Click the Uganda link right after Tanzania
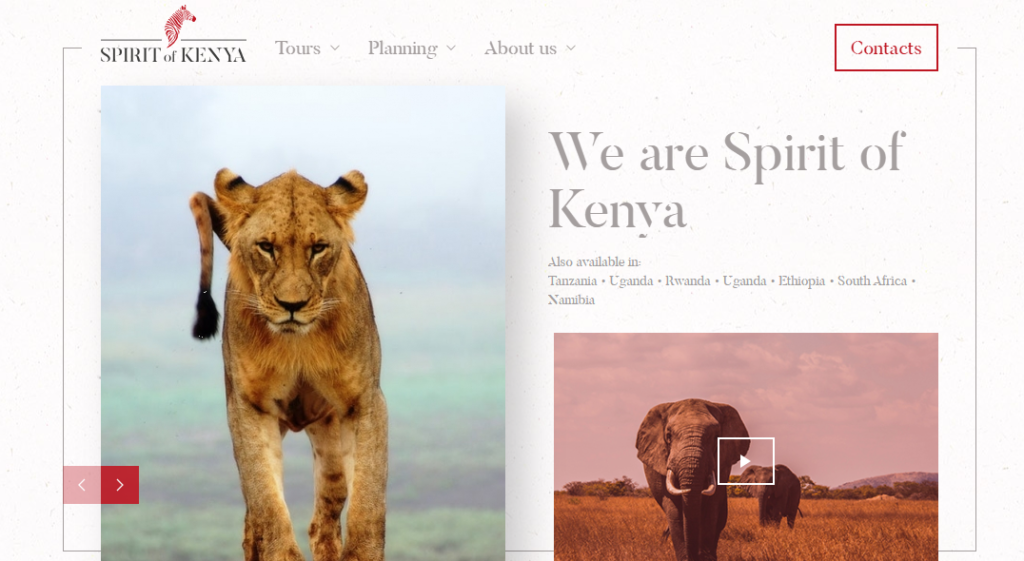 631,281
